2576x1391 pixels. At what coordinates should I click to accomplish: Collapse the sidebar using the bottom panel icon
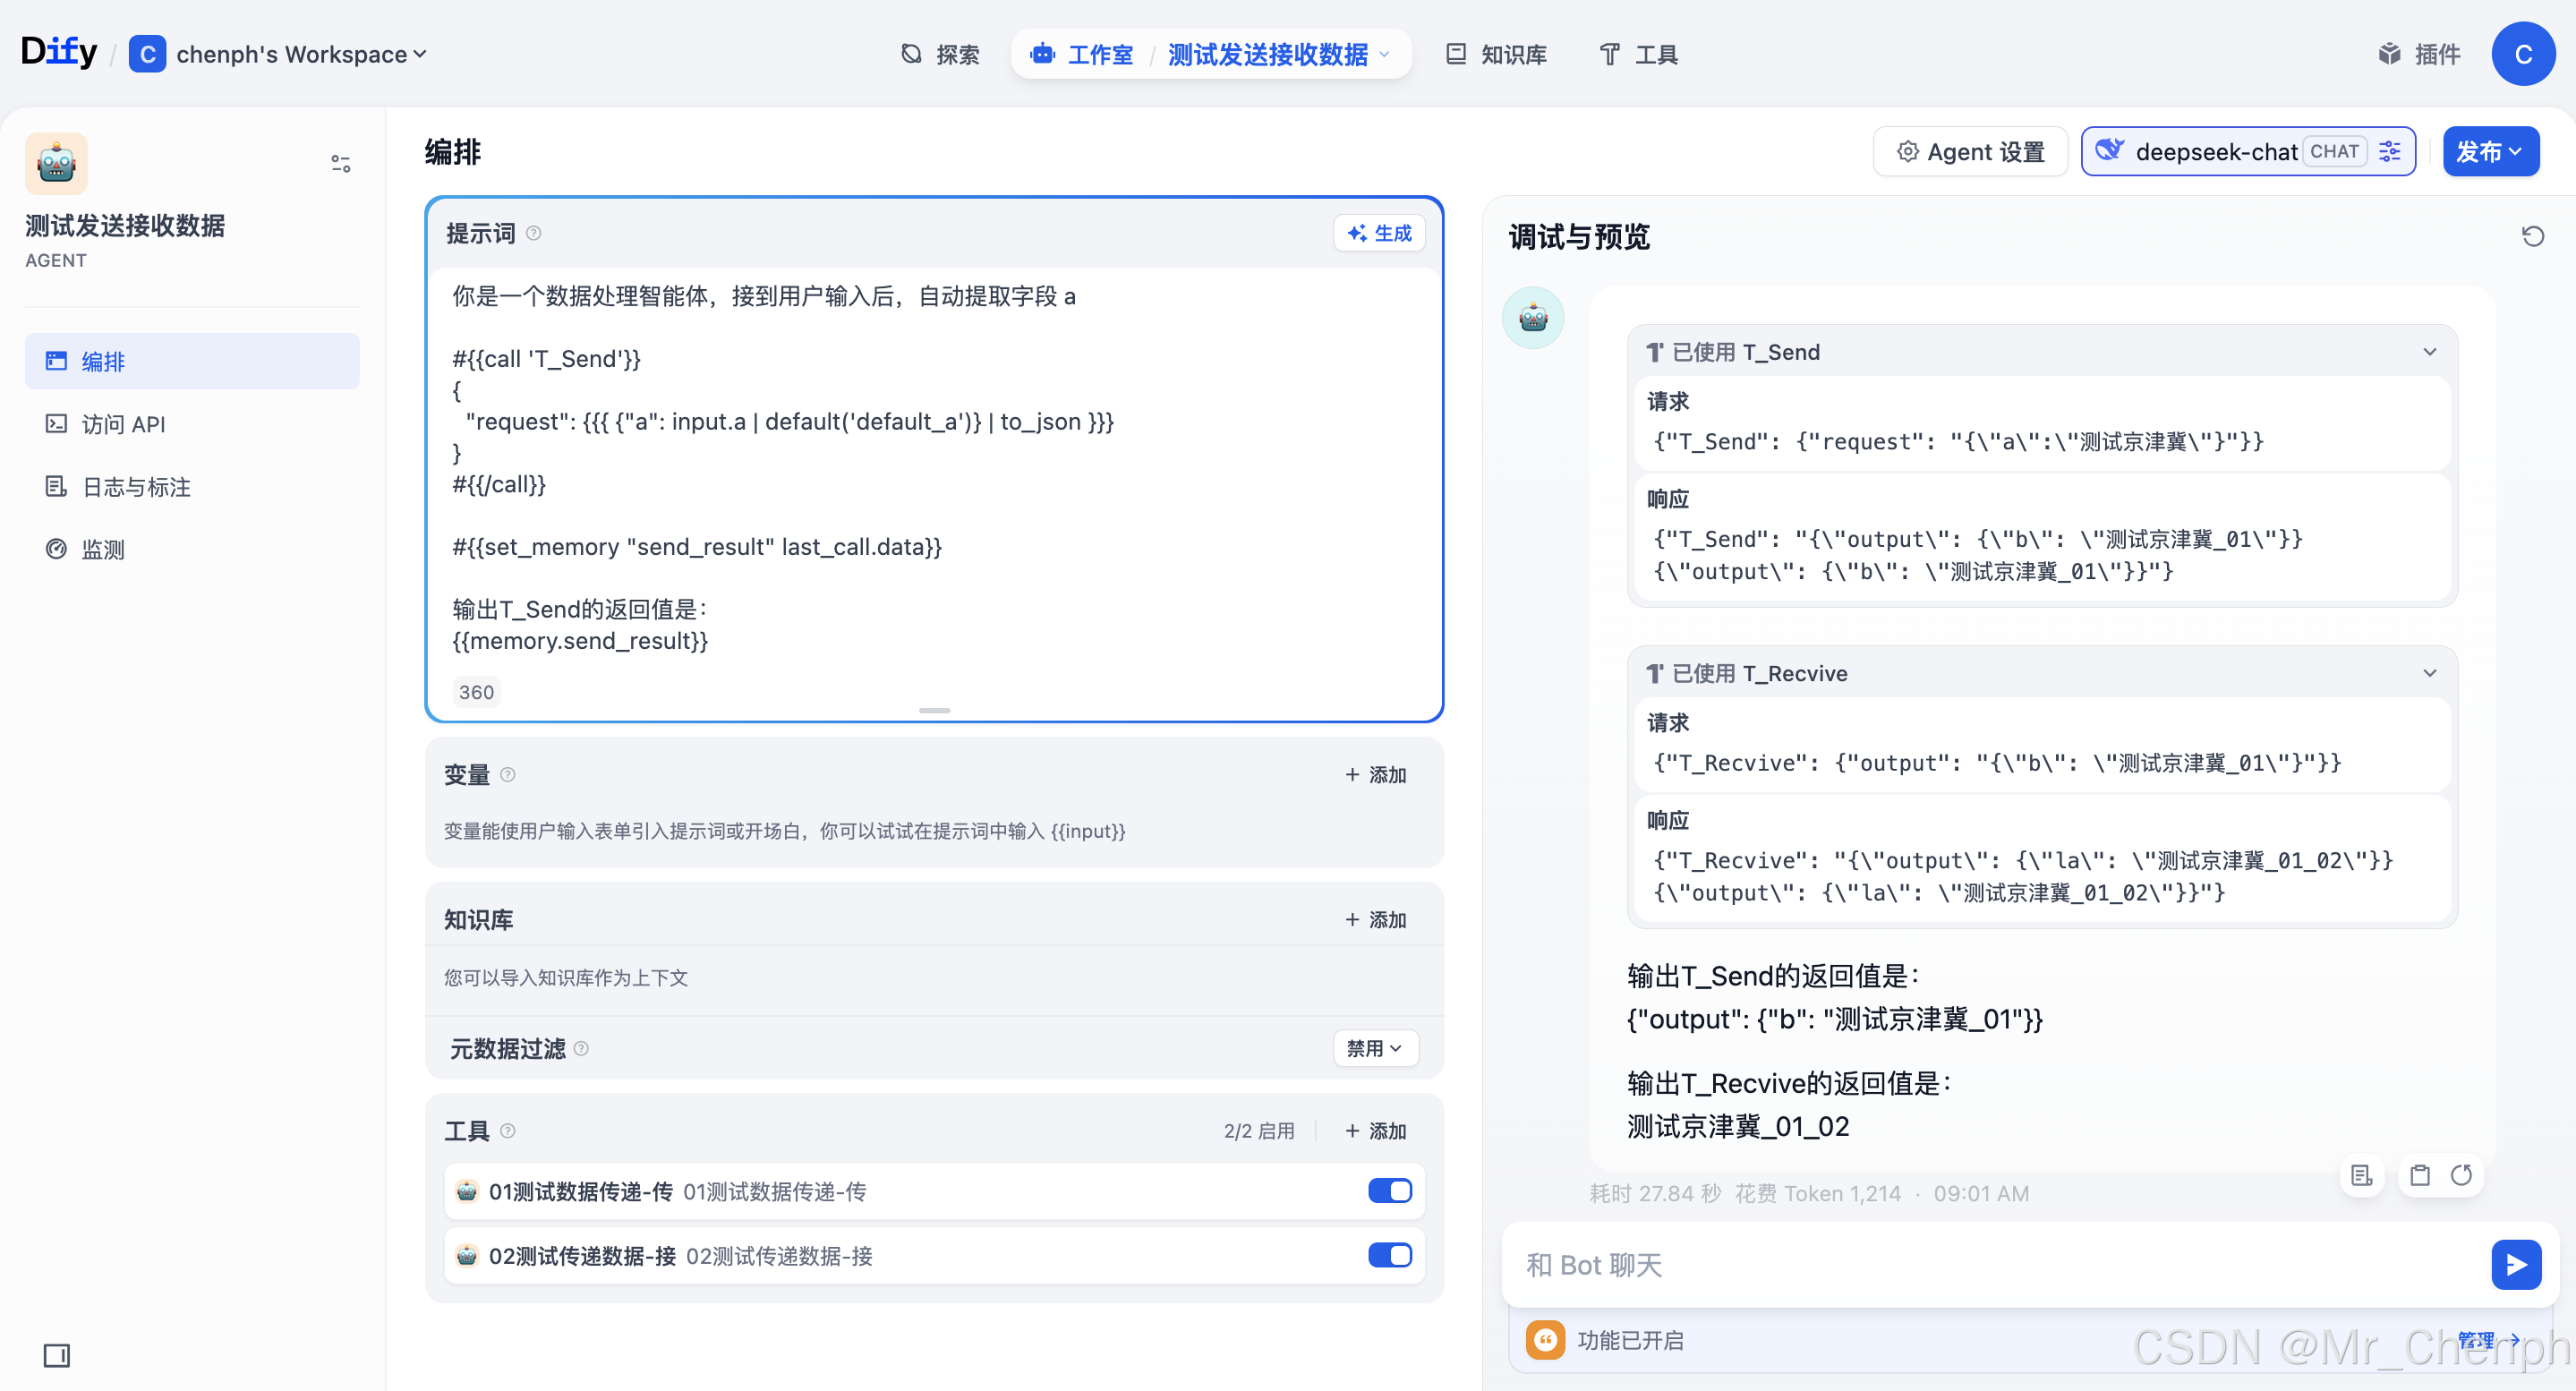pyautogui.click(x=57, y=1355)
